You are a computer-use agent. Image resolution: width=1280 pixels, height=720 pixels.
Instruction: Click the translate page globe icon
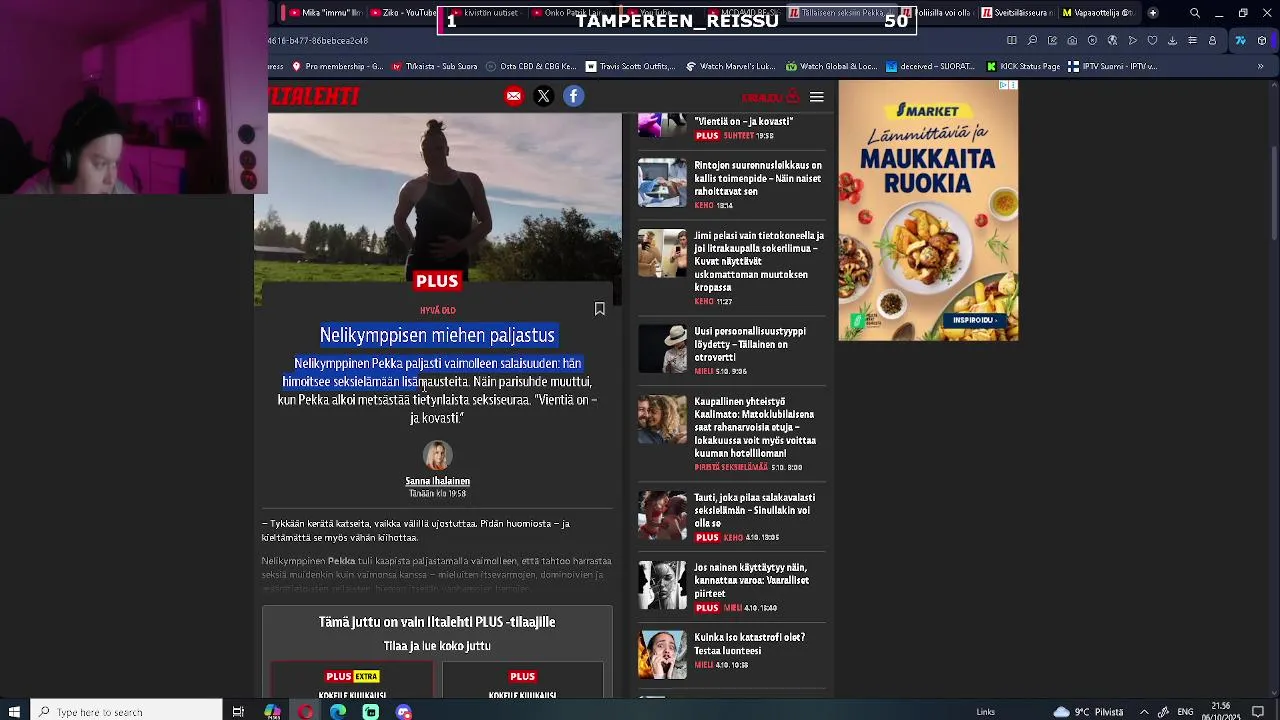pos(1112,41)
